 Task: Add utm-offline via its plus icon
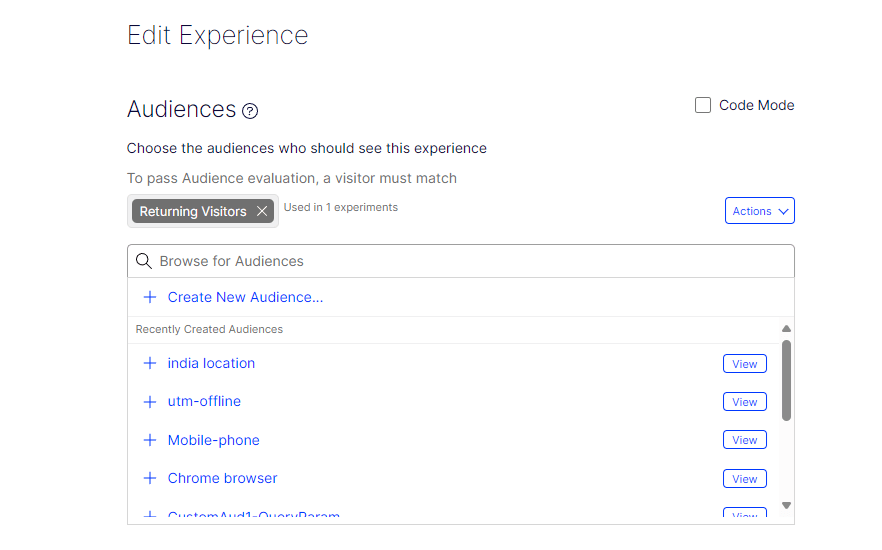(x=150, y=401)
